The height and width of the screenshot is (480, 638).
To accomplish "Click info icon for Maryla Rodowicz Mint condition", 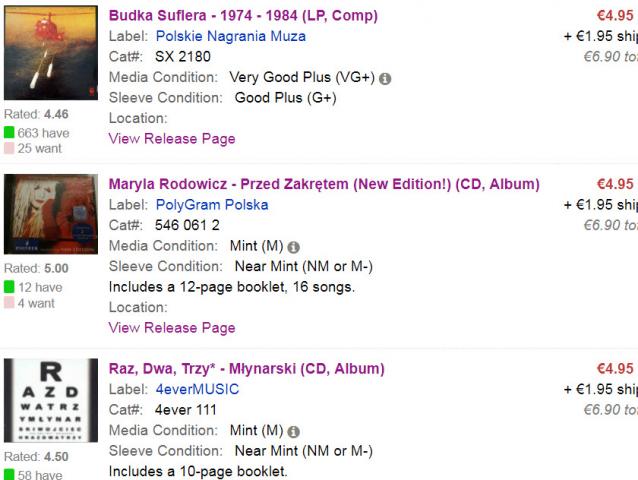I will (x=293, y=247).
